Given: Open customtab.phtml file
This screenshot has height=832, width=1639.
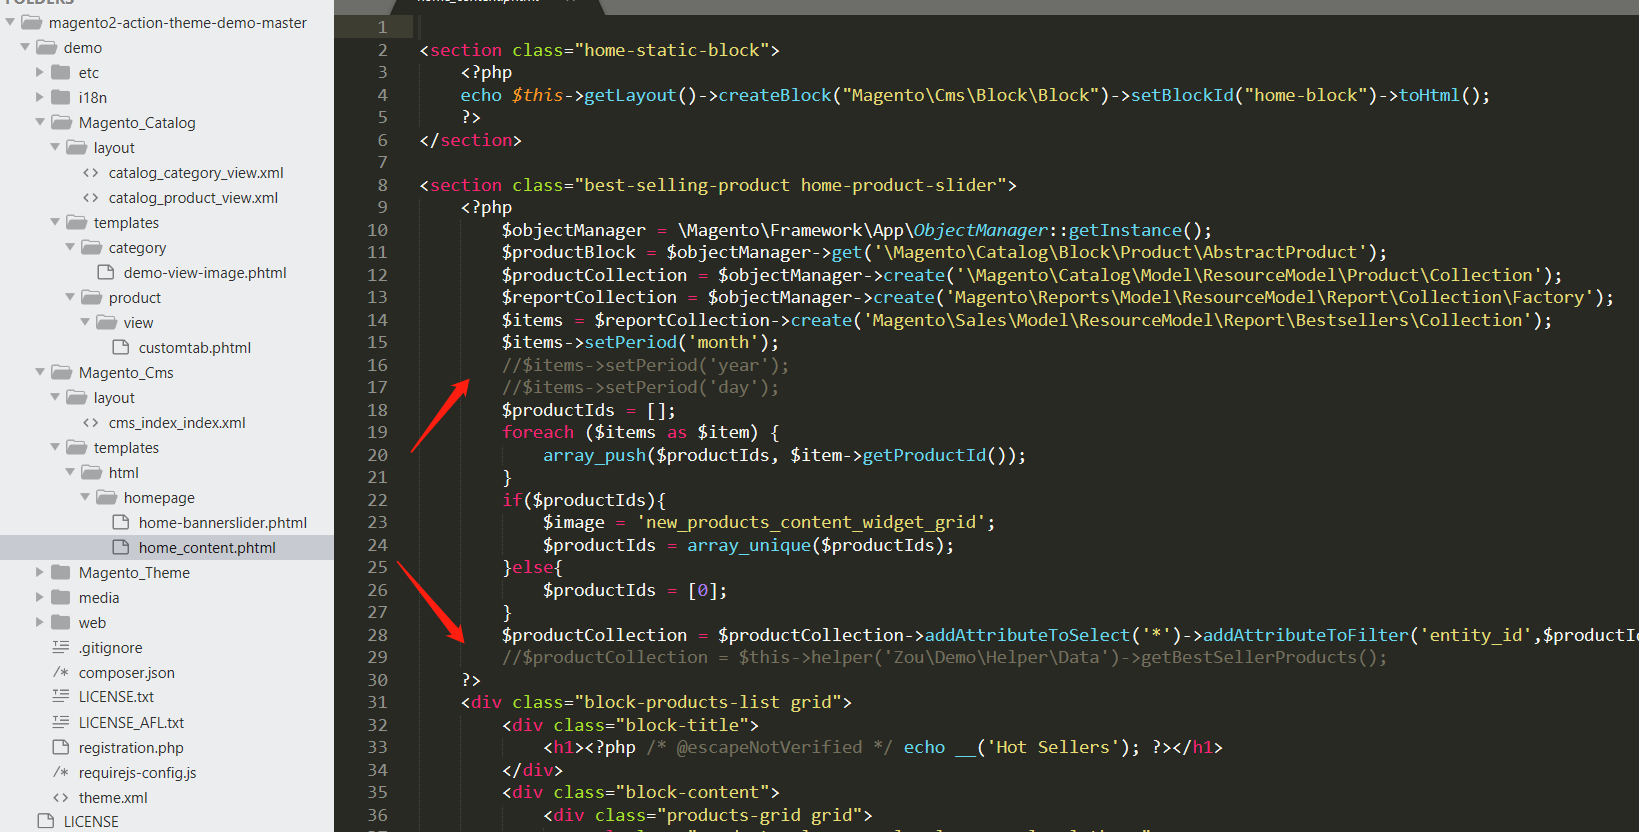Looking at the screenshot, I should (195, 347).
